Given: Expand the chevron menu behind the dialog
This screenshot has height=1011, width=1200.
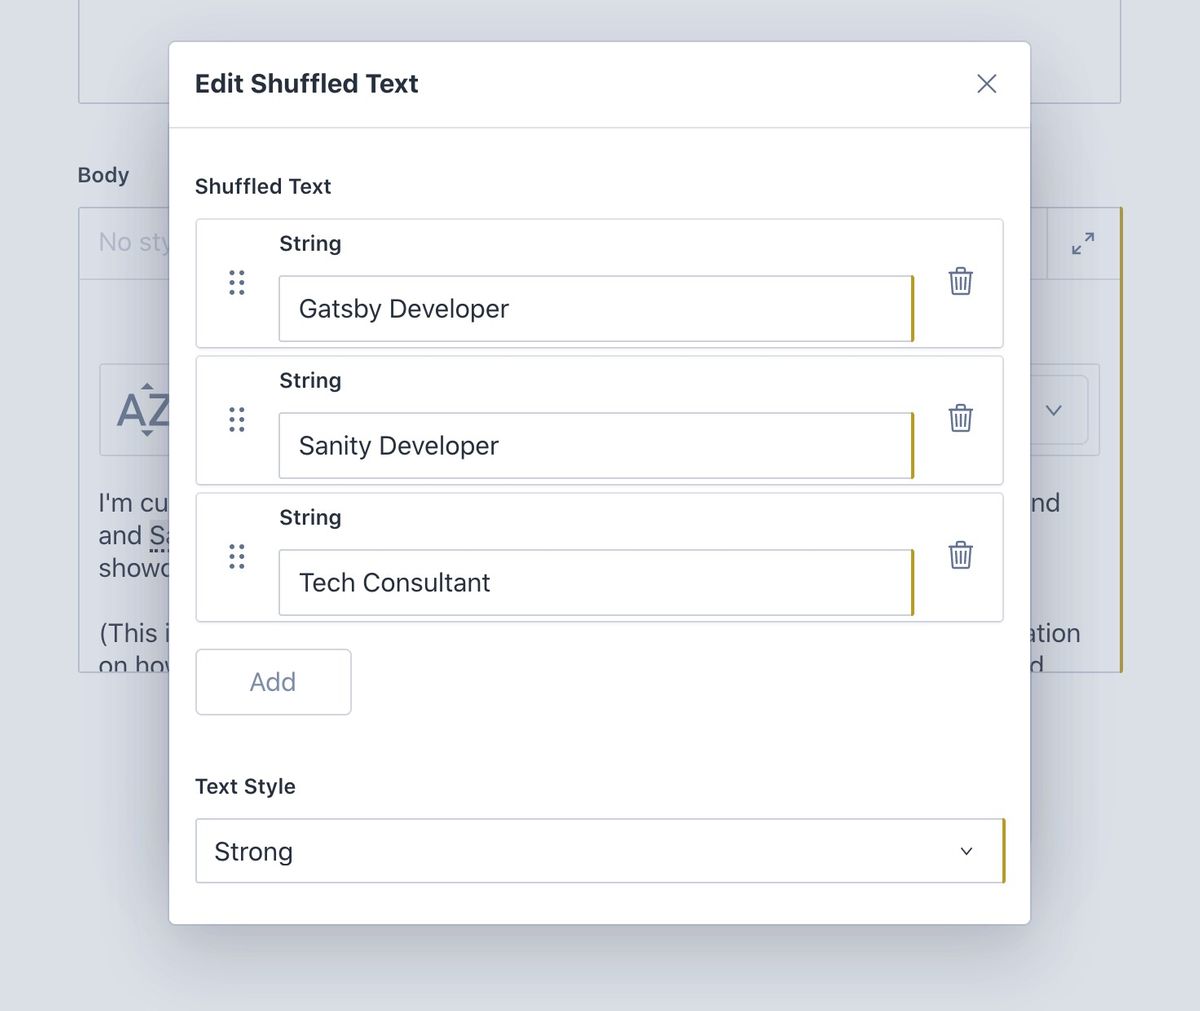Looking at the screenshot, I should coord(1053,410).
